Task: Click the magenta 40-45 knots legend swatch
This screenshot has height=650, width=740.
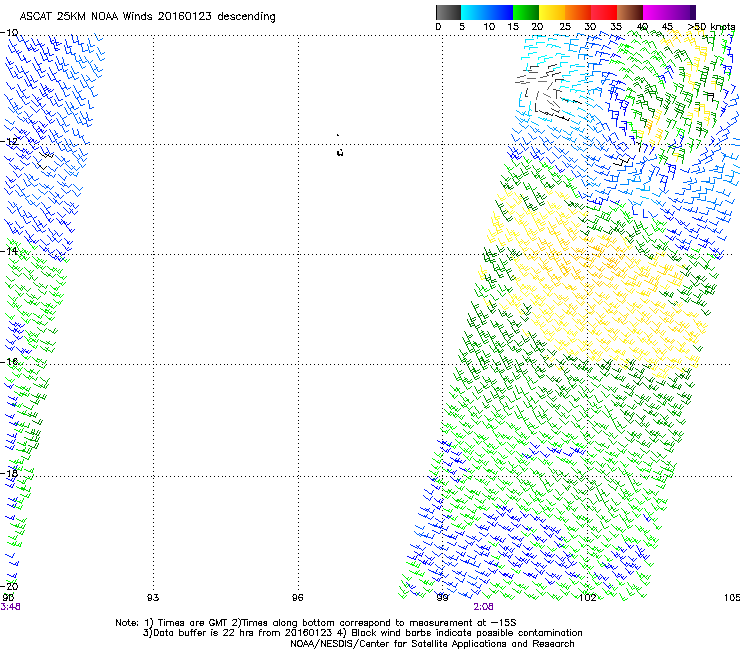Action: [x=656, y=12]
